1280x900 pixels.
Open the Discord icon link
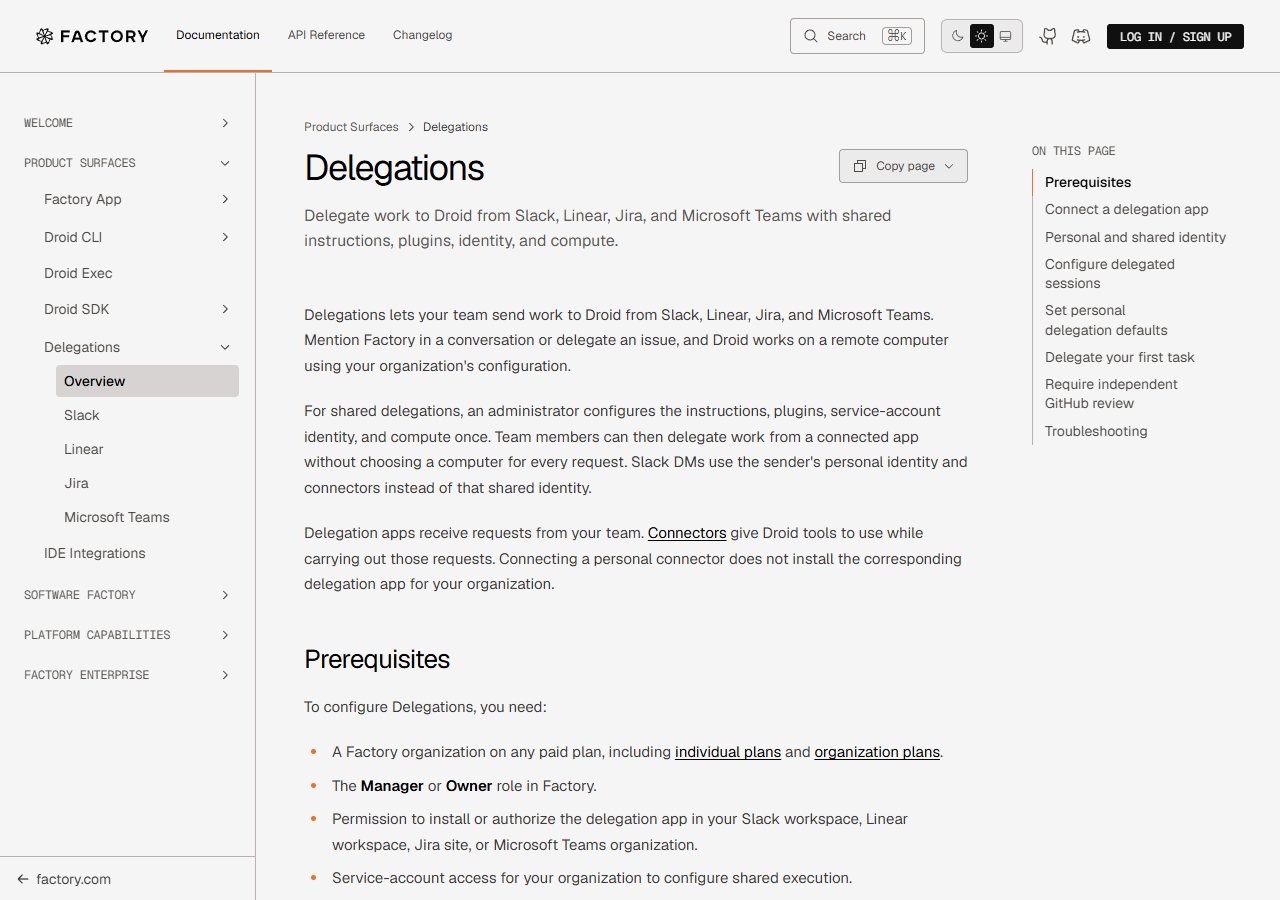1081,36
